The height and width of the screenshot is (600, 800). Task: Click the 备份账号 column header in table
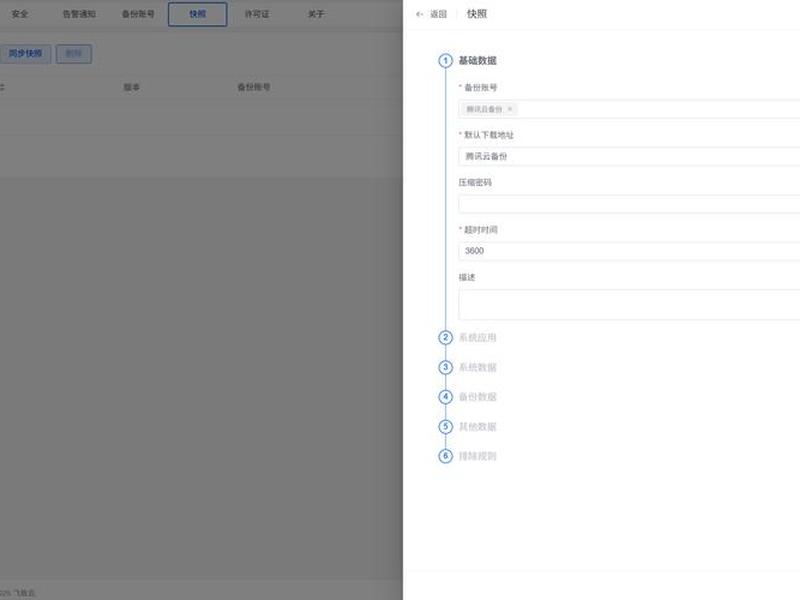[254, 87]
